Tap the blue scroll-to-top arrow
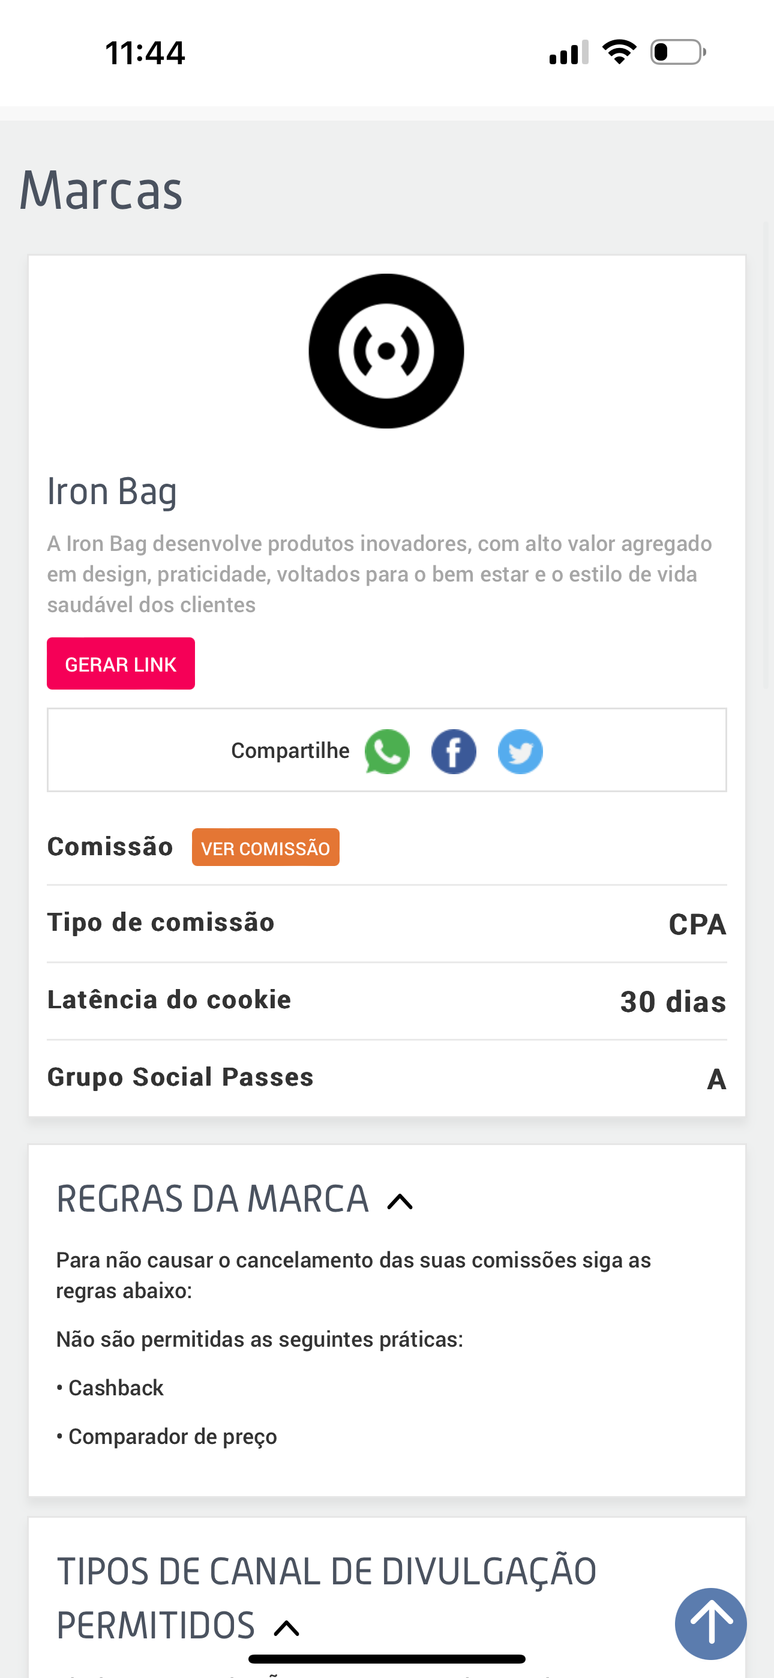This screenshot has width=774, height=1678. coord(710,1623)
